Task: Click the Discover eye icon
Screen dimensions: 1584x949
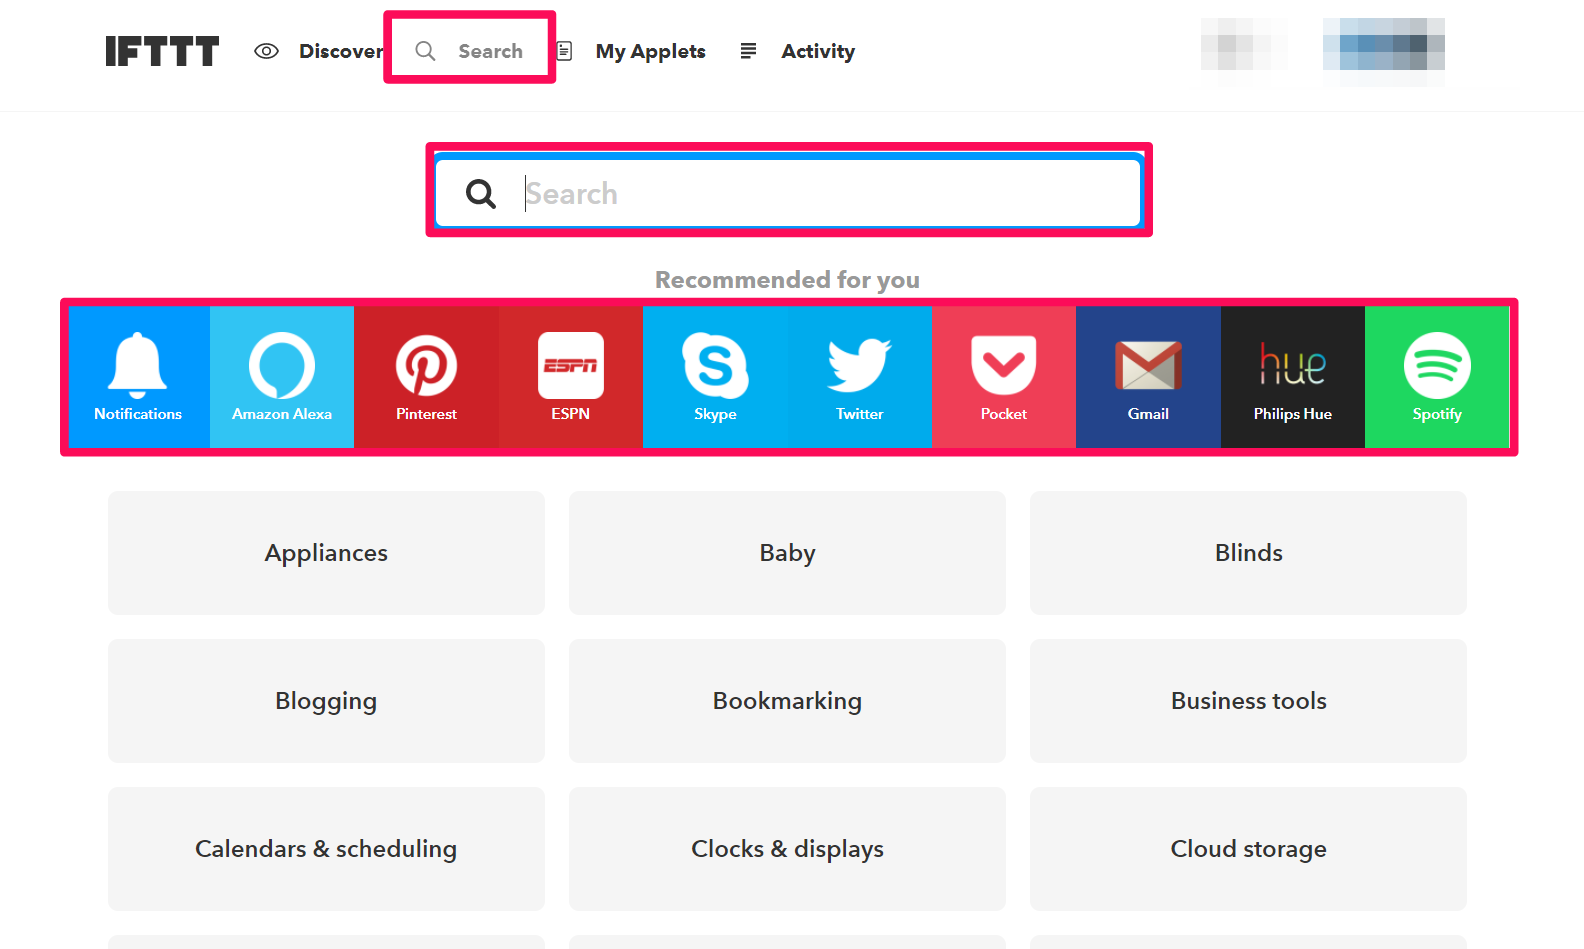Action: pos(266,51)
